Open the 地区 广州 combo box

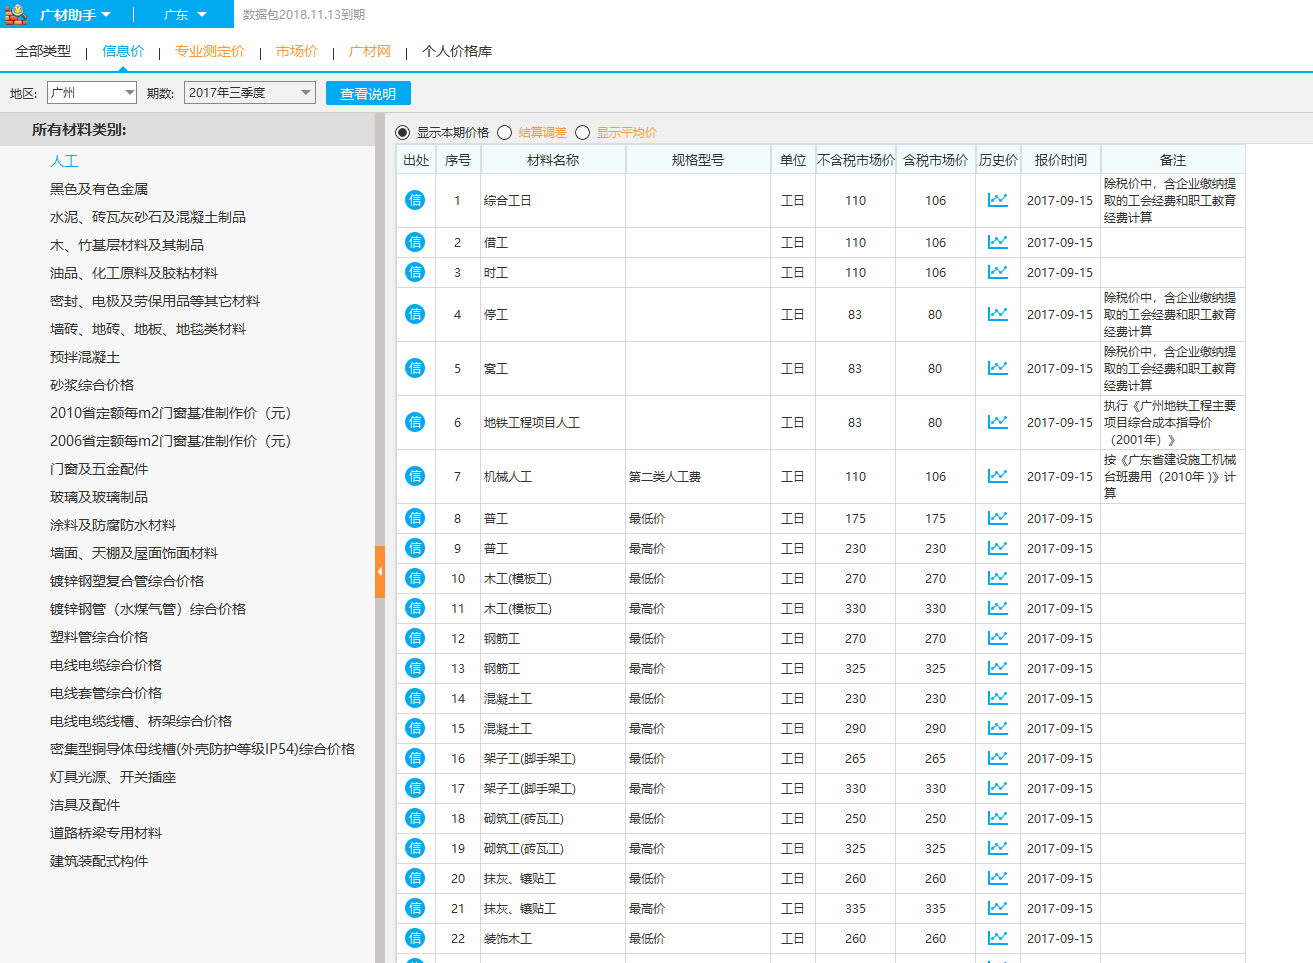[92, 93]
